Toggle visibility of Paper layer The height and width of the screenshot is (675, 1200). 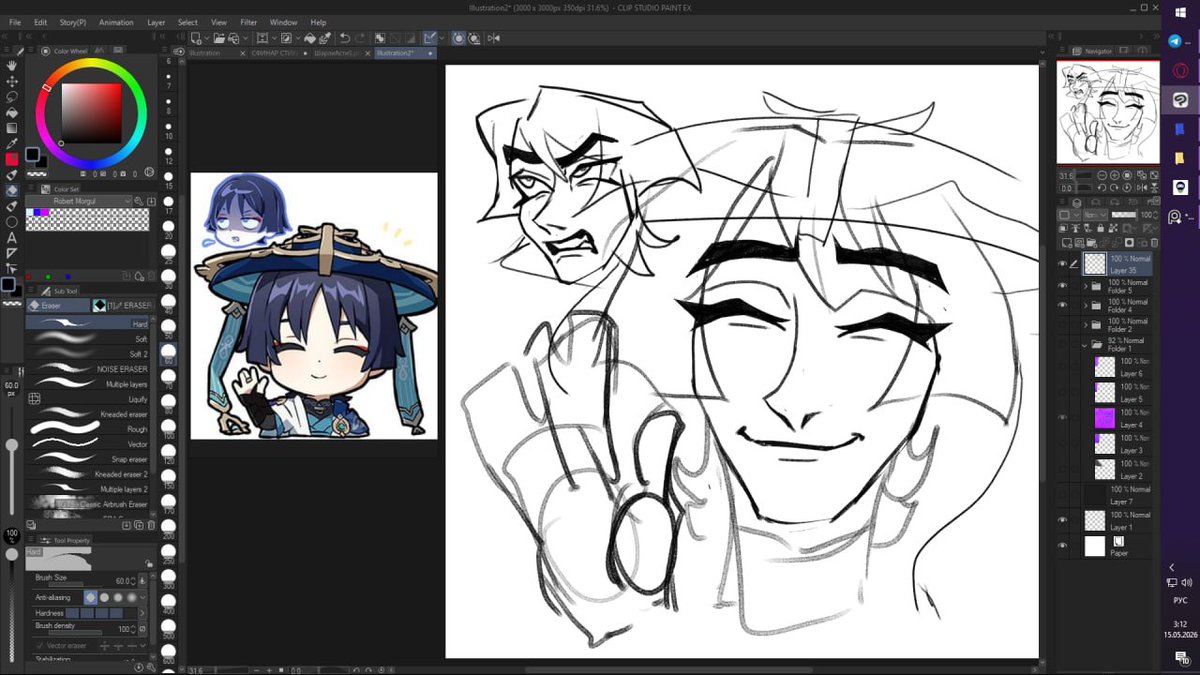click(1063, 546)
